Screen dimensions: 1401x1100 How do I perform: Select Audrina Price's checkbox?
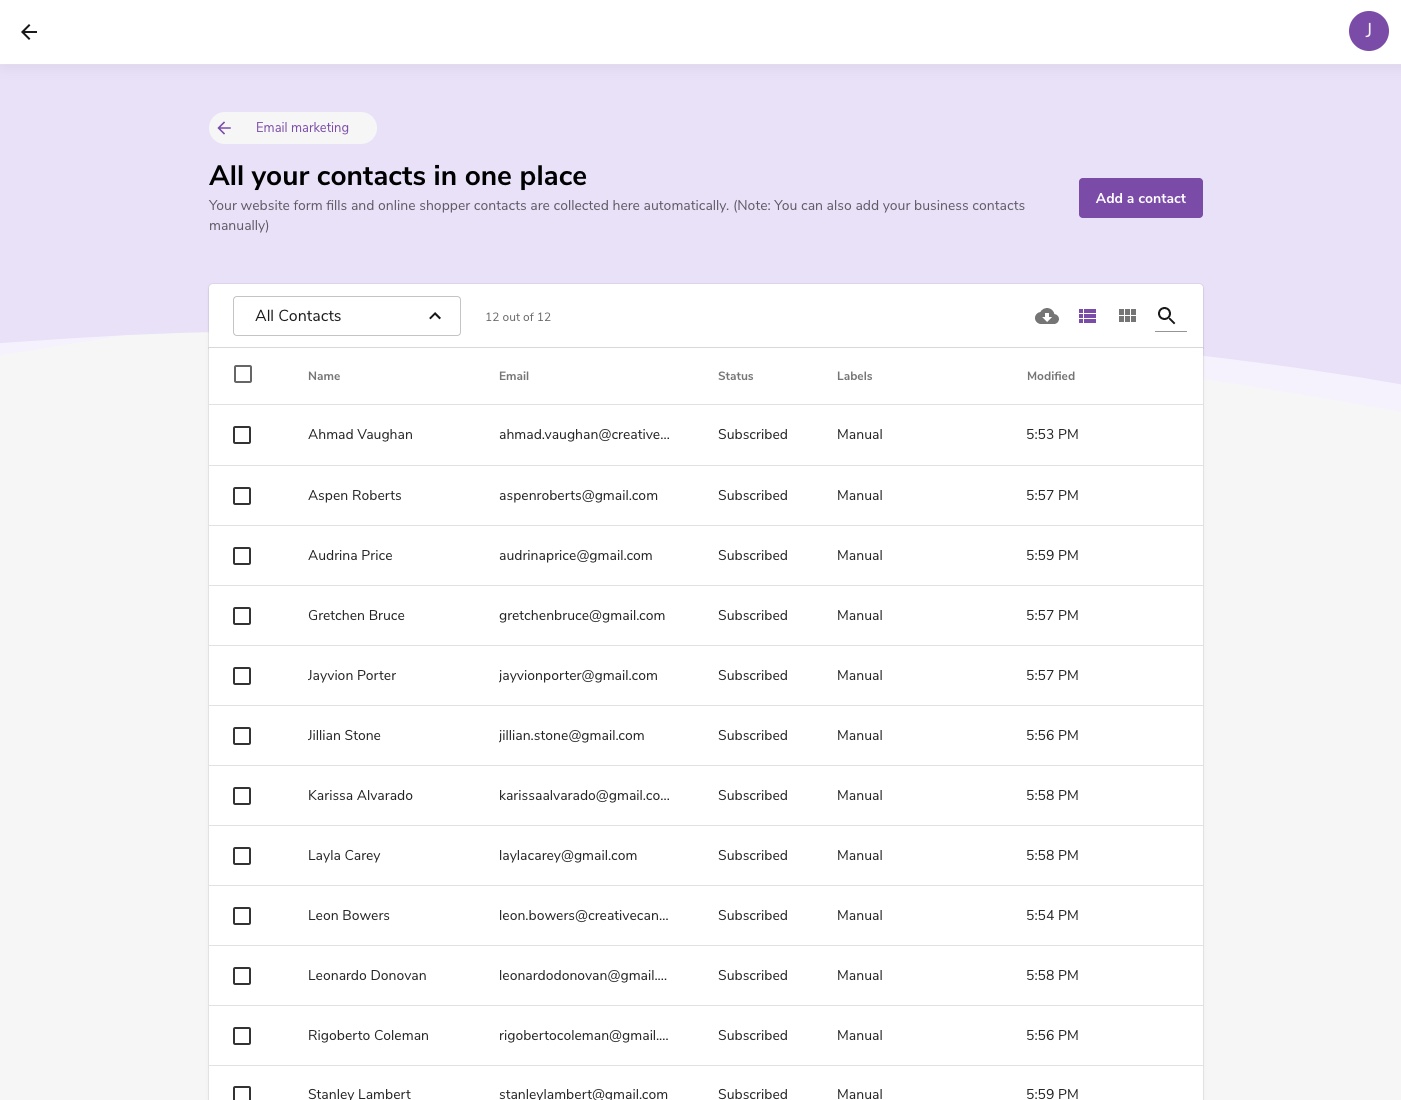242,556
